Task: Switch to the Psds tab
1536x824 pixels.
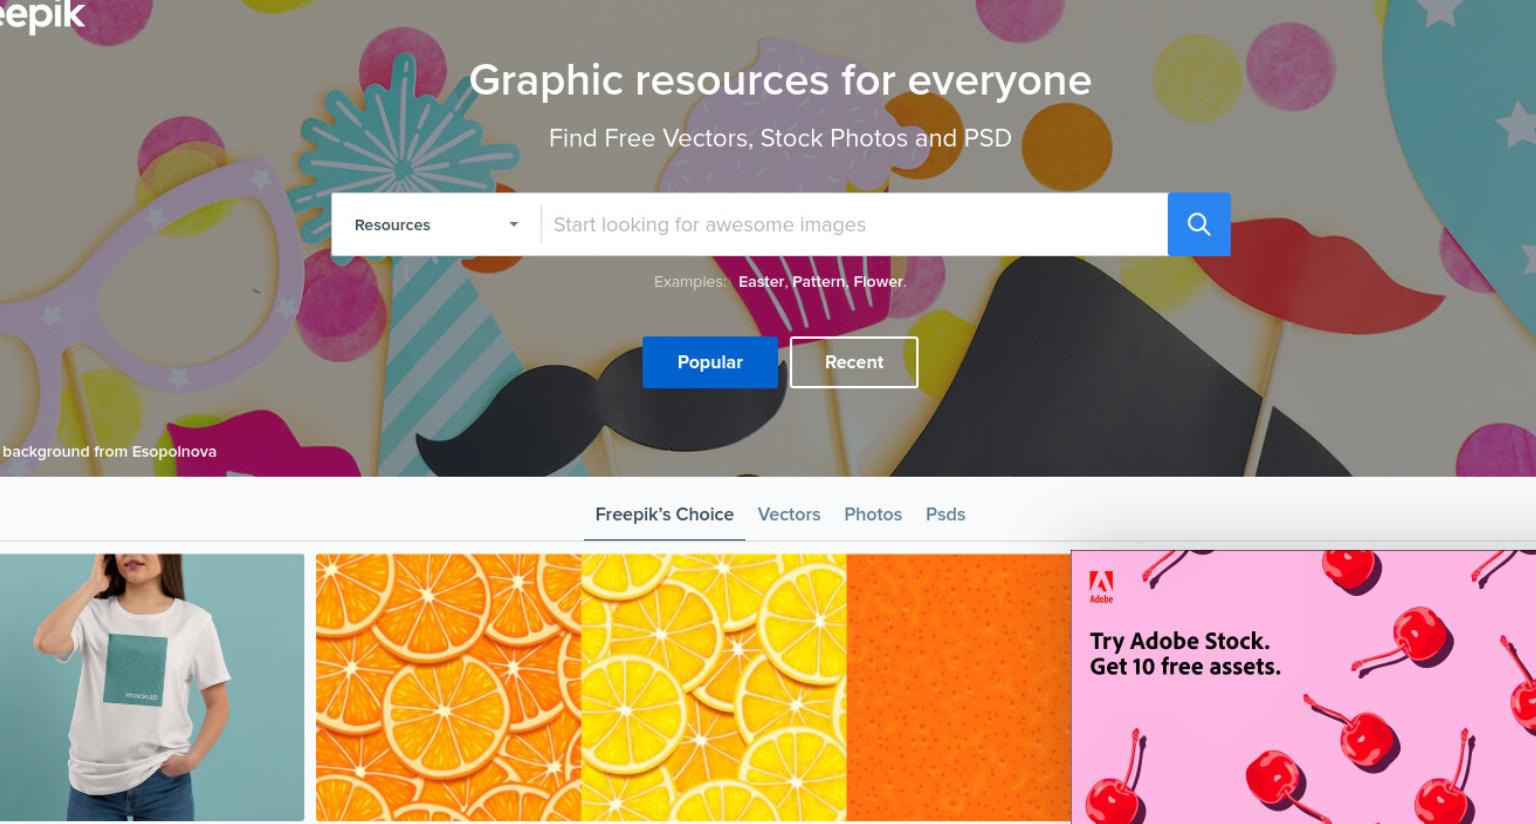Action: coord(945,514)
